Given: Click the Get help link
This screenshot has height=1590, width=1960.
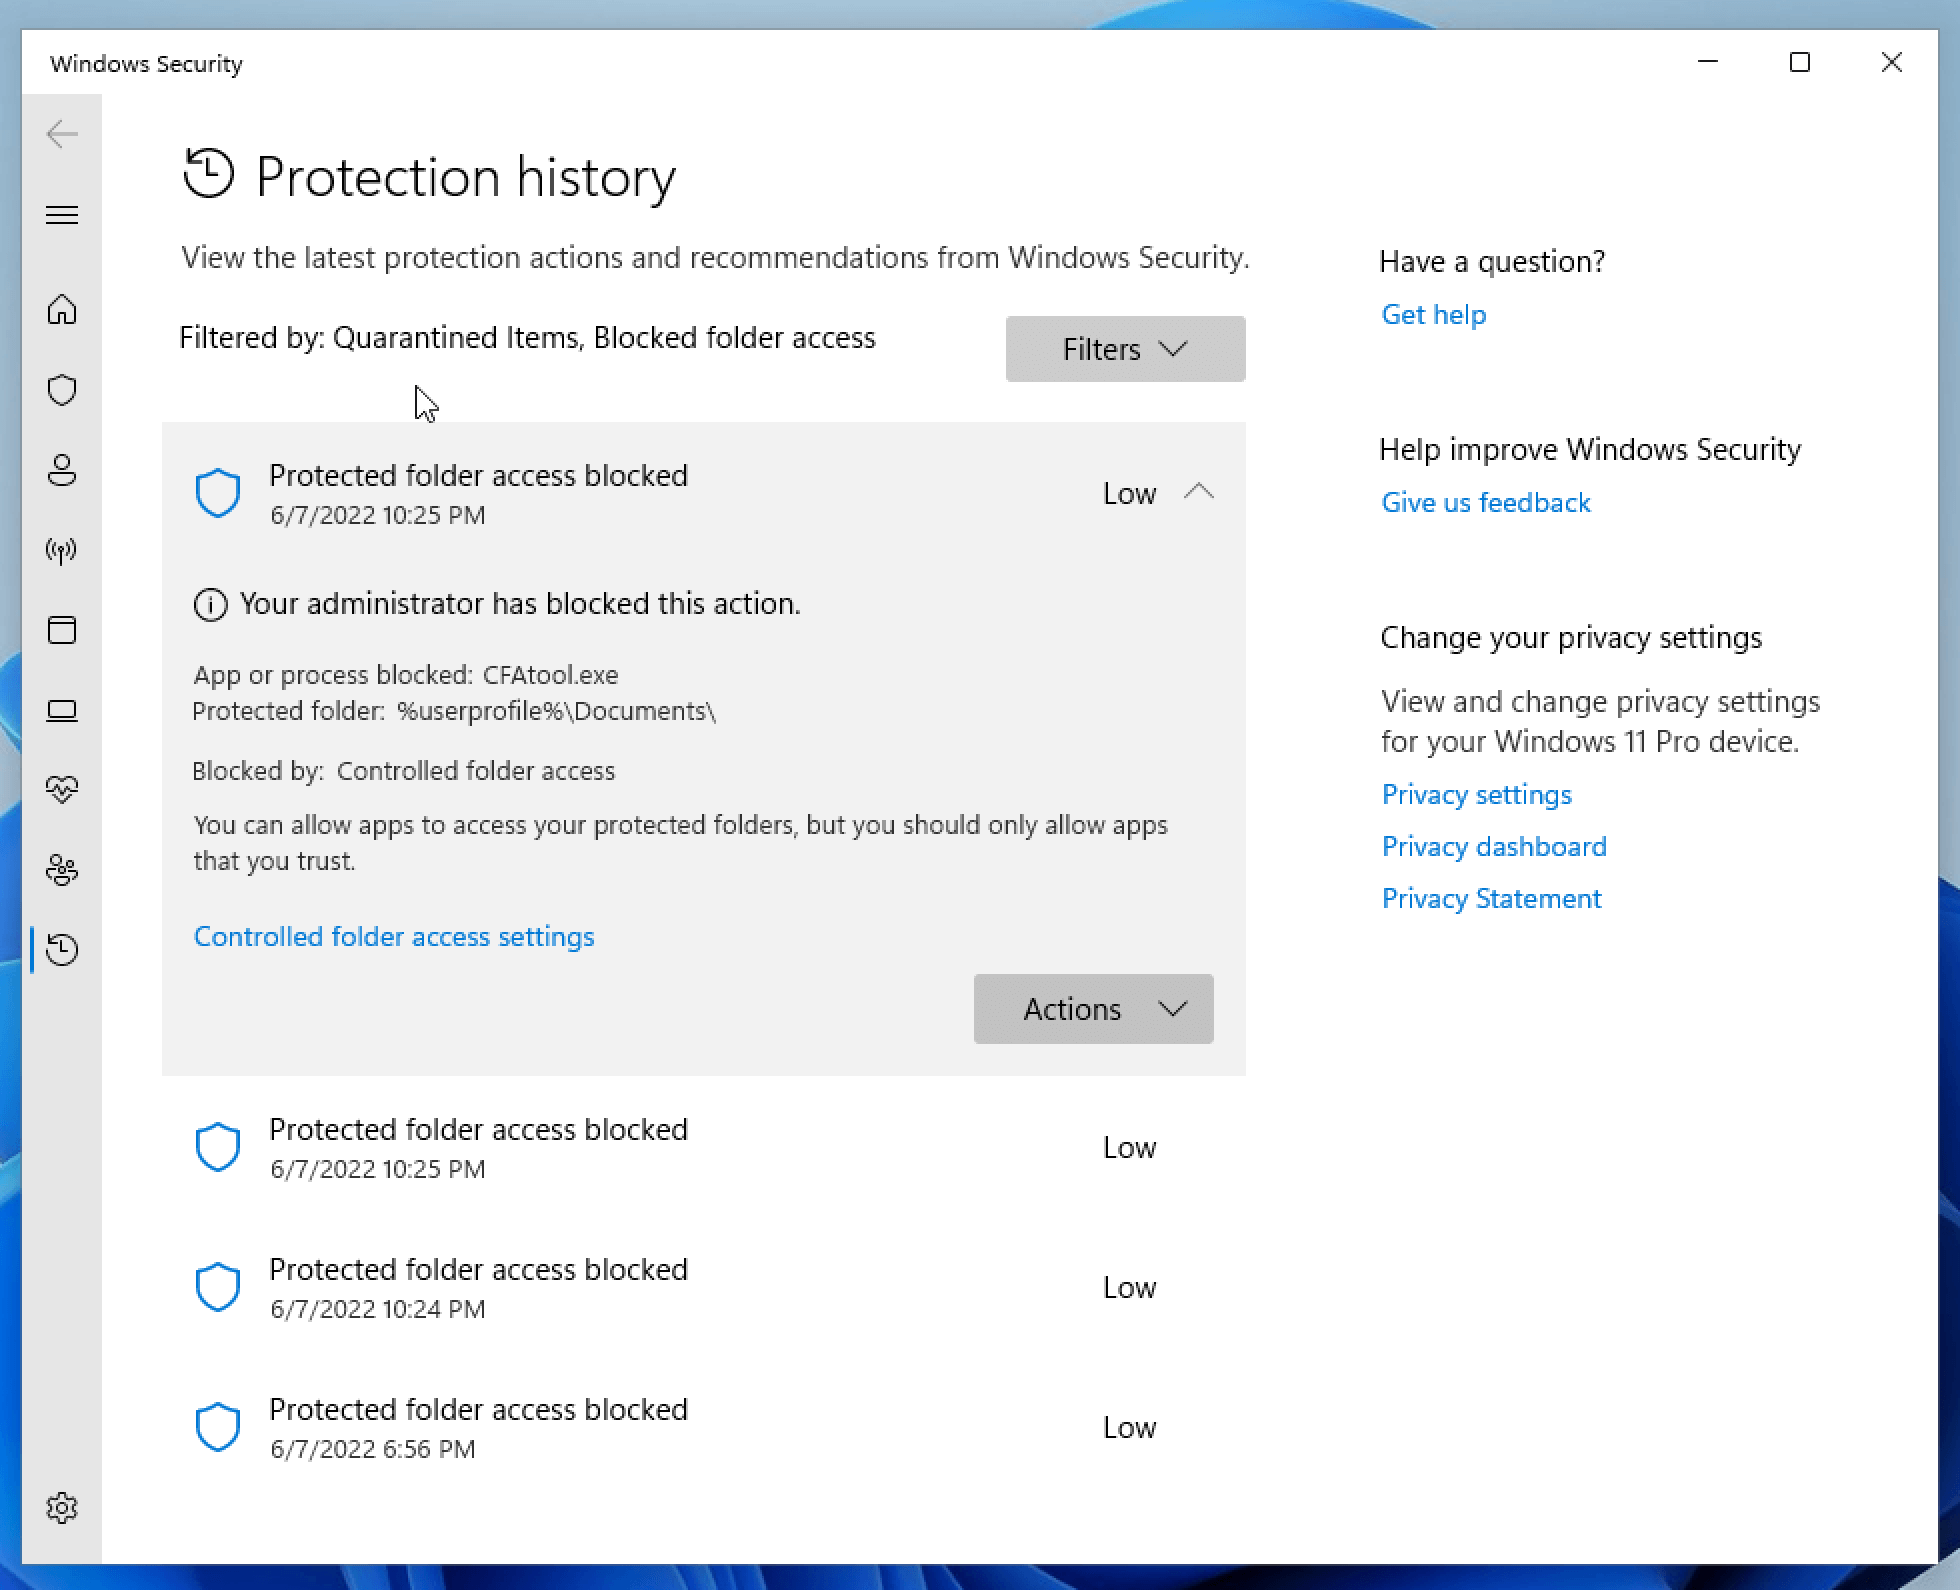Looking at the screenshot, I should (x=1433, y=315).
